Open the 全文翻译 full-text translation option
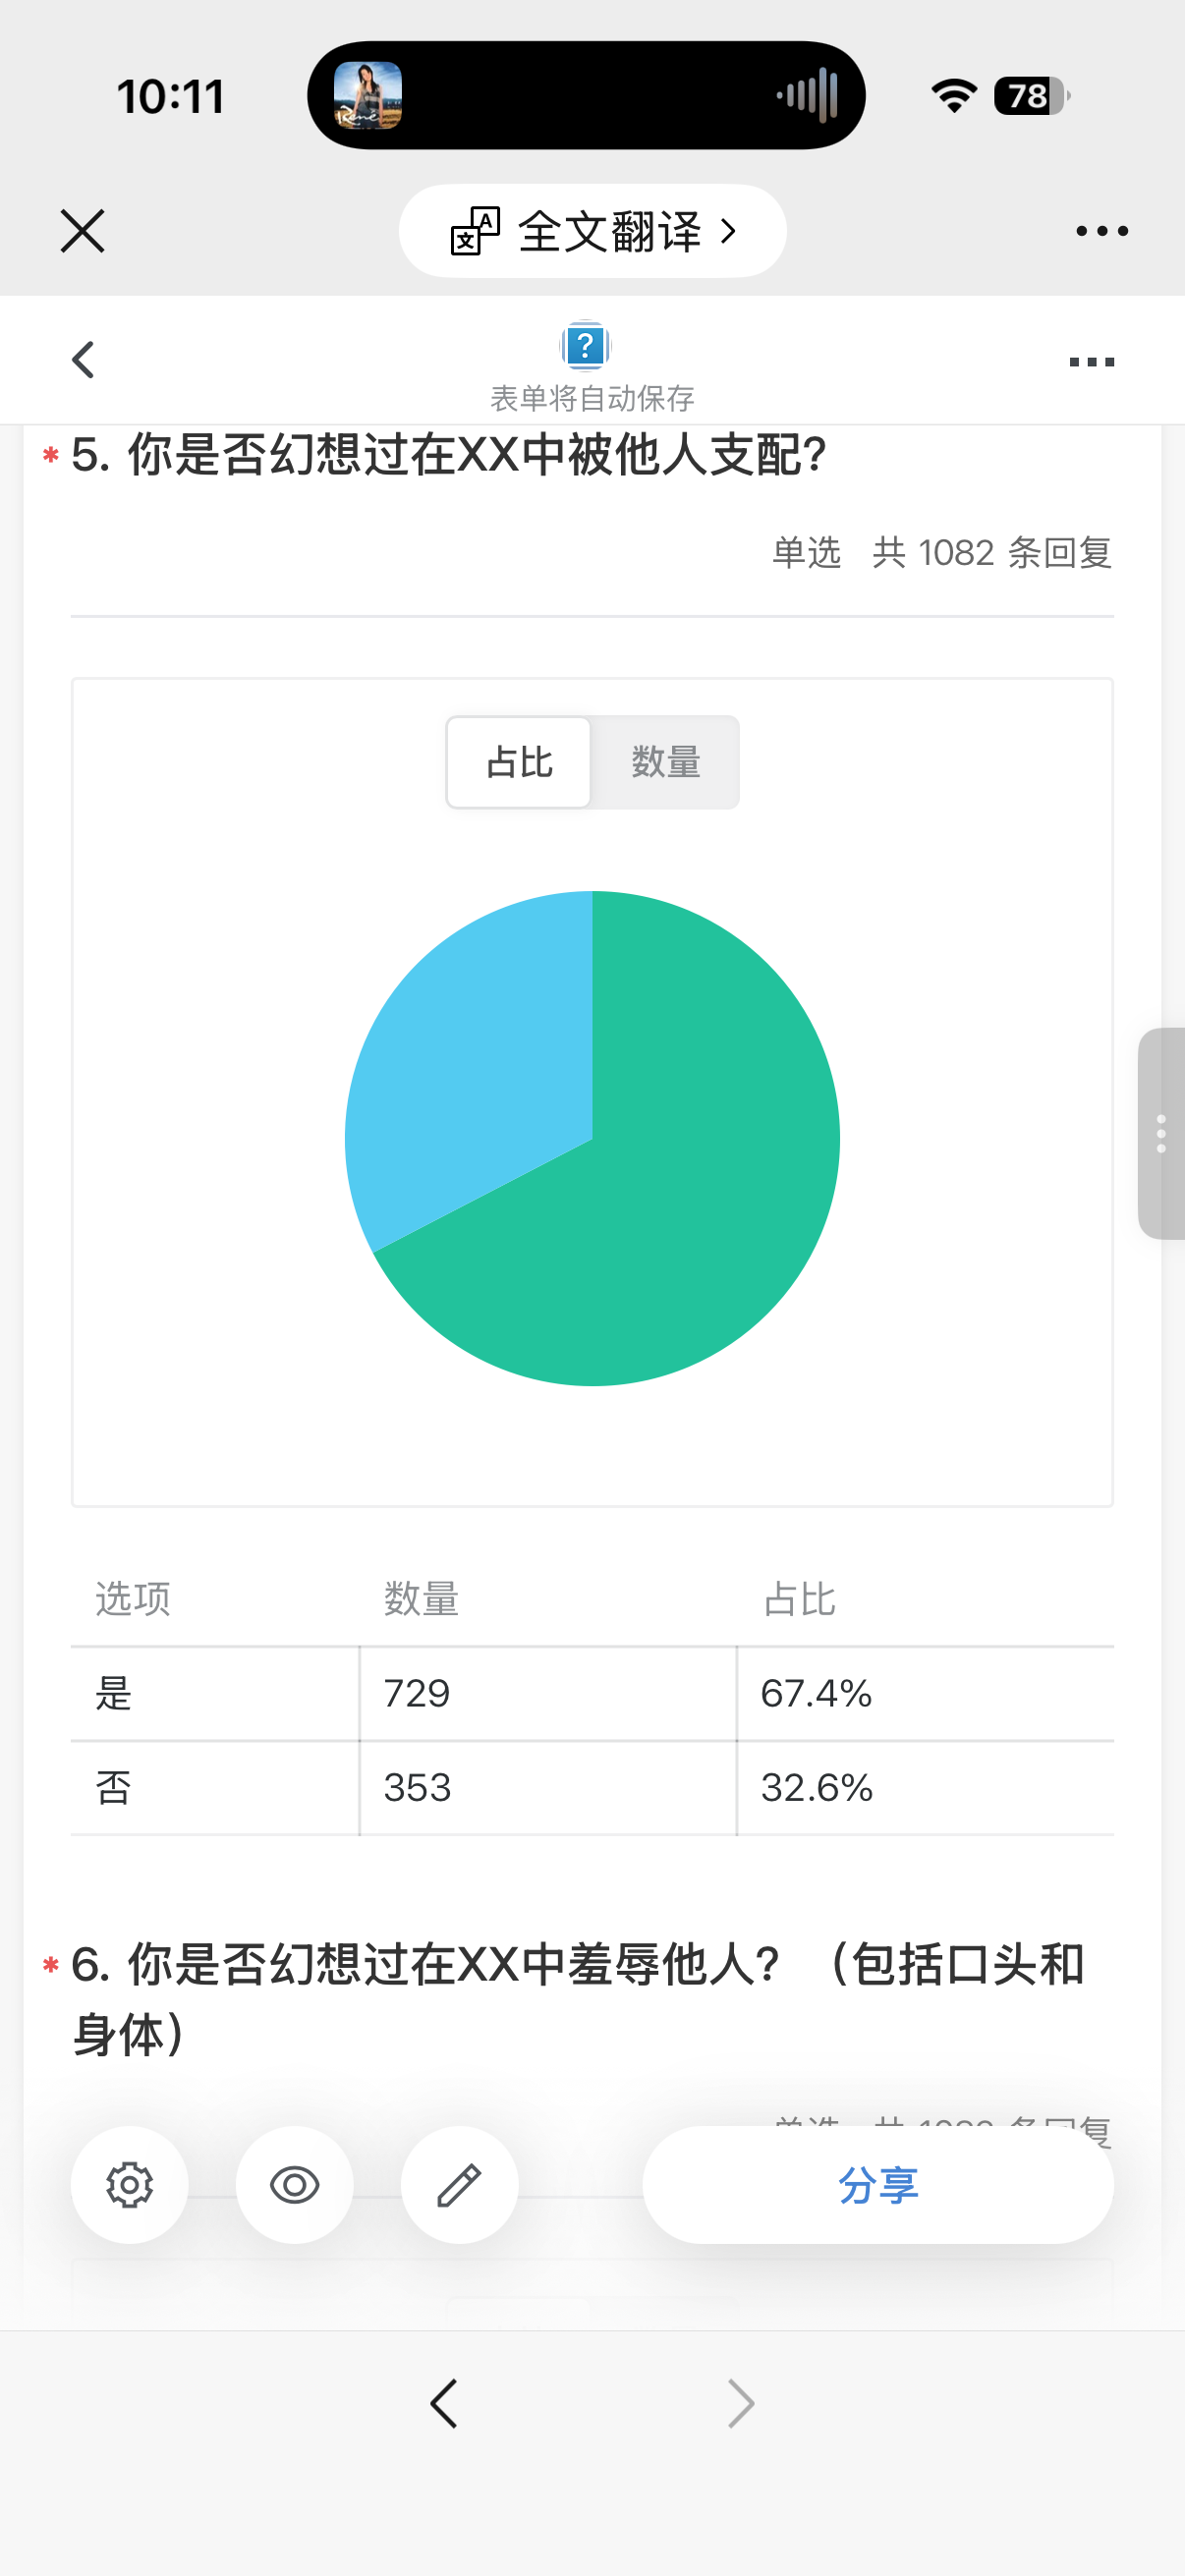This screenshot has height=2576, width=1185. click(x=592, y=231)
